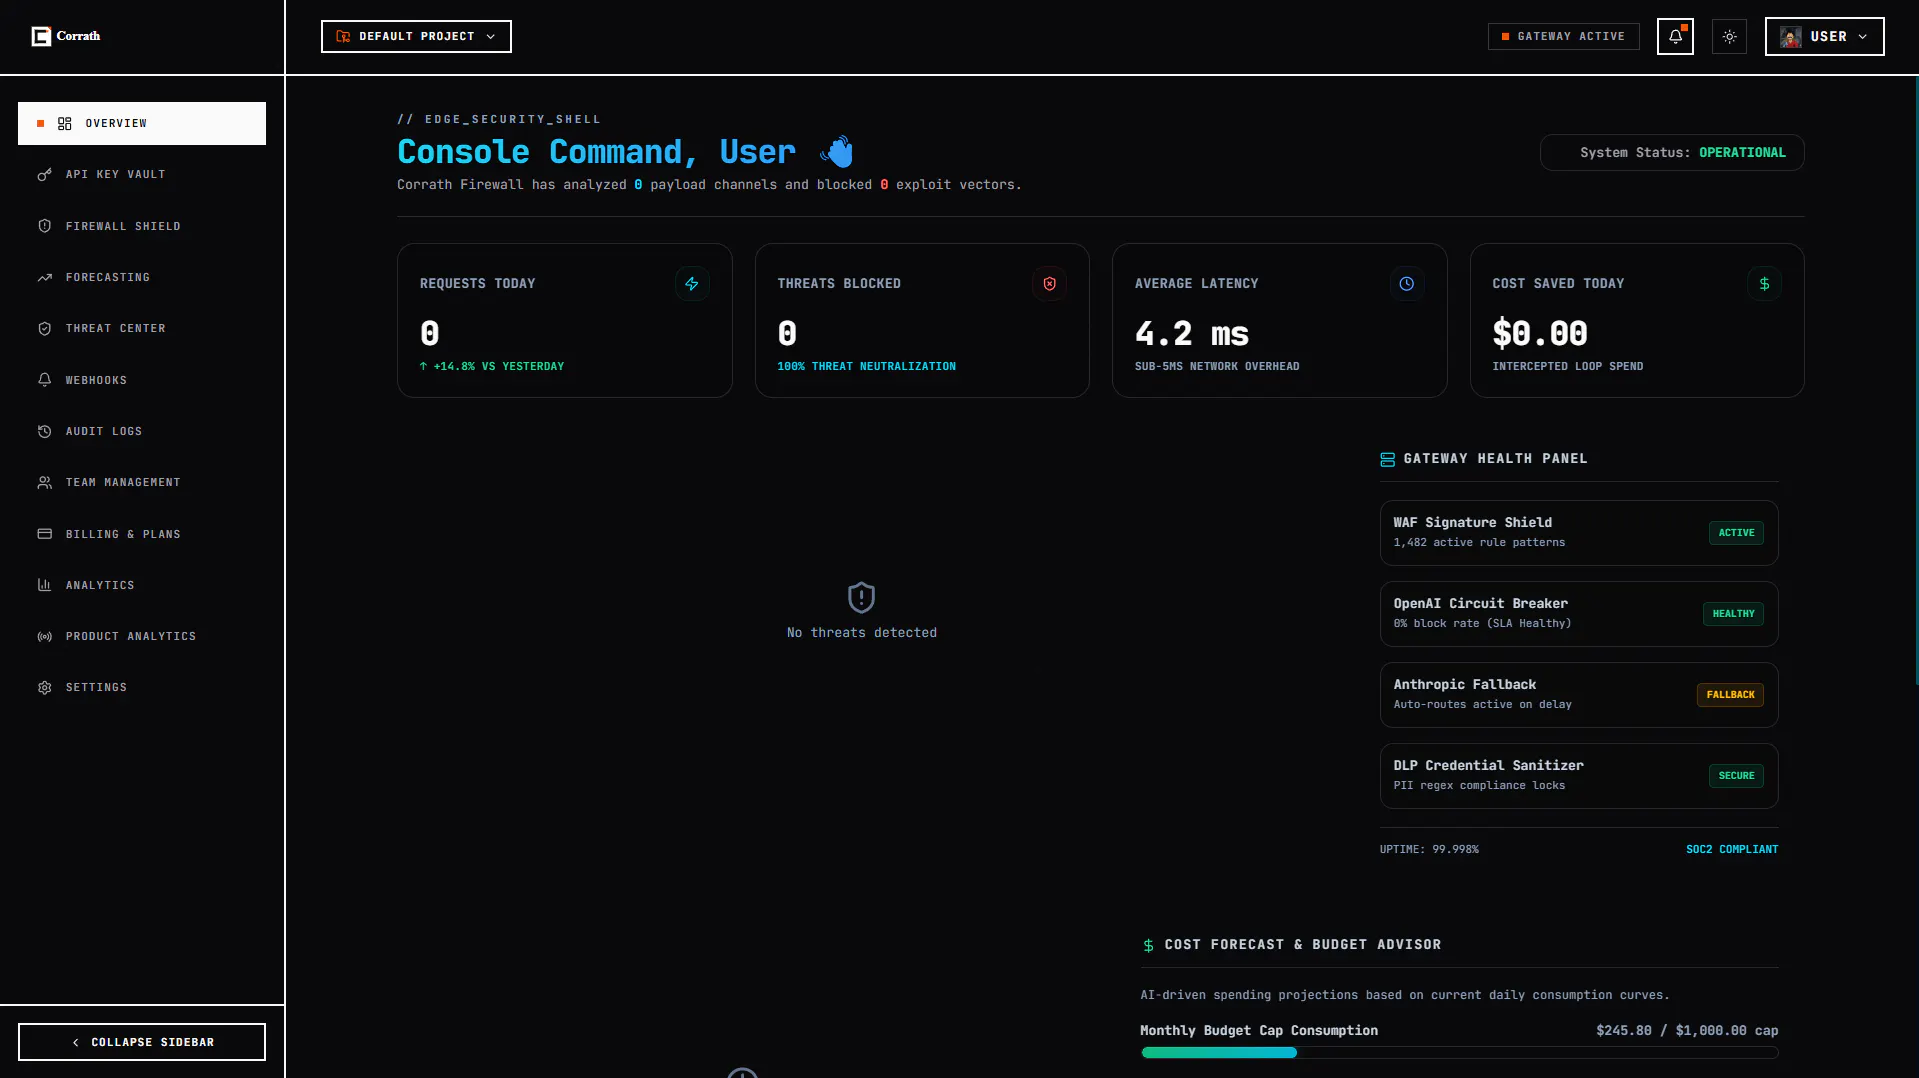Navigate to FORECASTING section
Viewport: 1919px width, 1078px height.
(x=142, y=277)
